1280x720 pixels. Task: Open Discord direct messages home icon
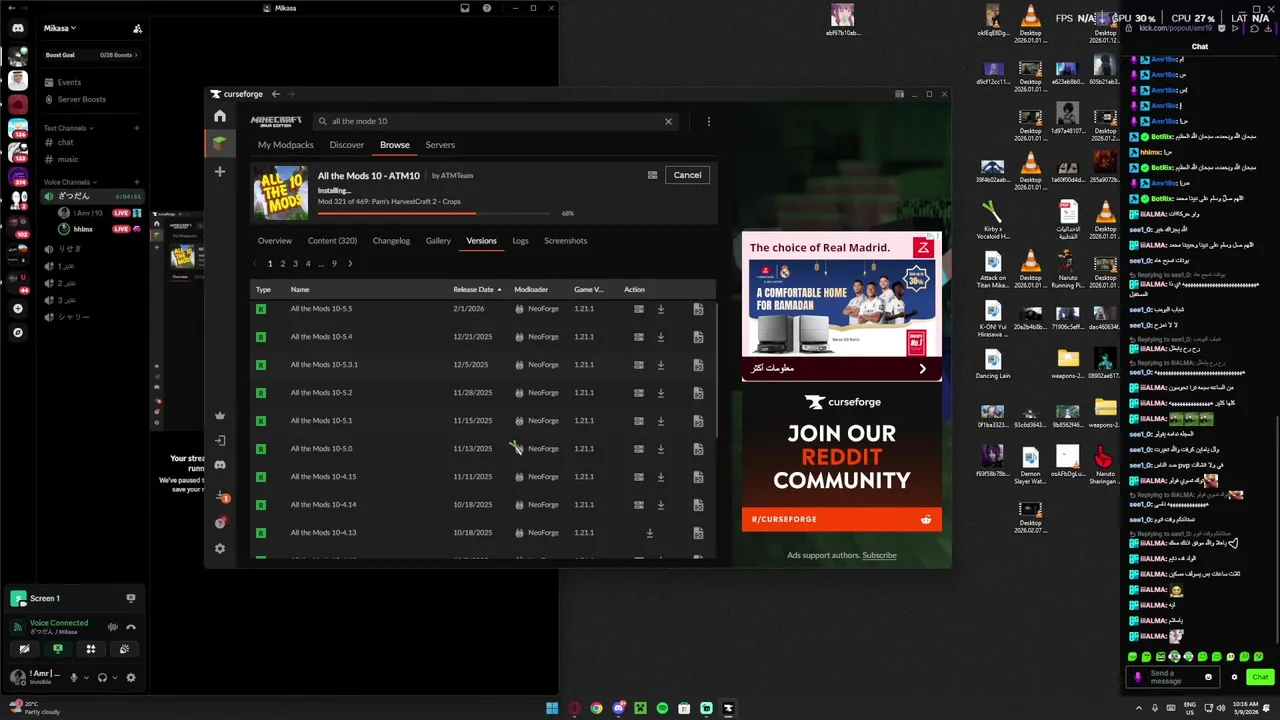18,28
